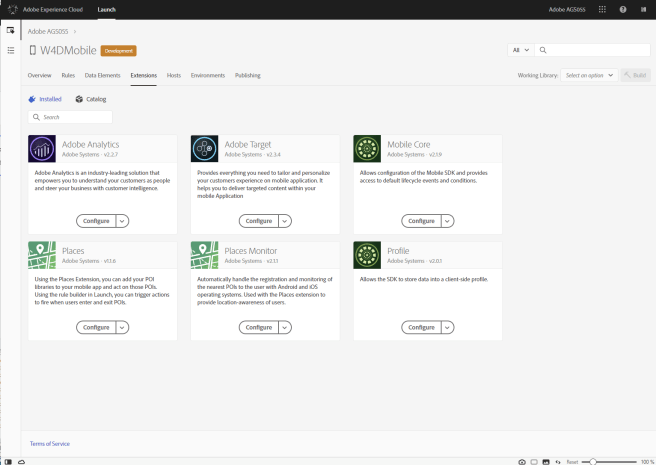The height and width of the screenshot is (465, 656).
Task: Click the Places map pin icon
Action: (x=42, y=255)
